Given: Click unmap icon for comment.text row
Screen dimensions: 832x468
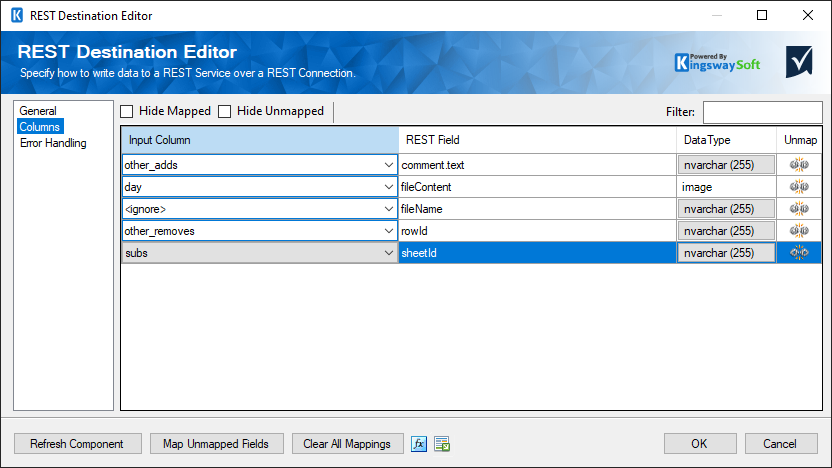Looking at the screenshot, I should [799, 165].
